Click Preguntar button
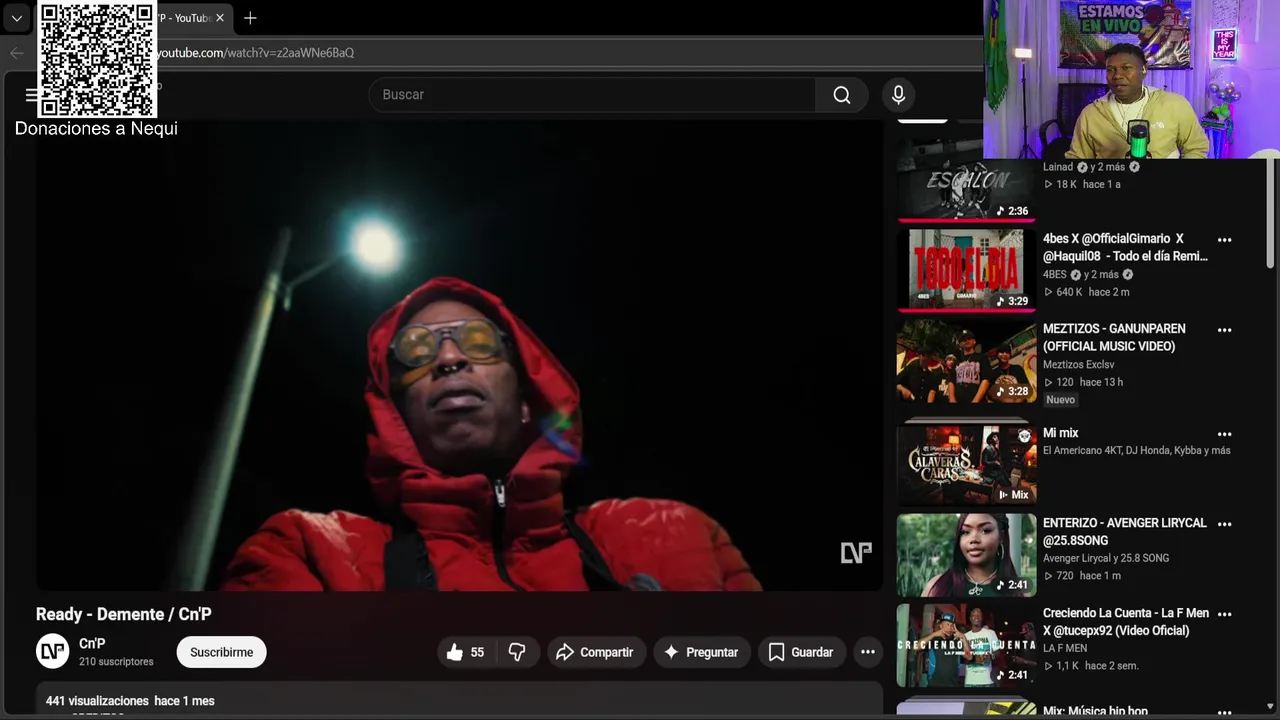Screen dimensions: 1280x720 point(702,652)
